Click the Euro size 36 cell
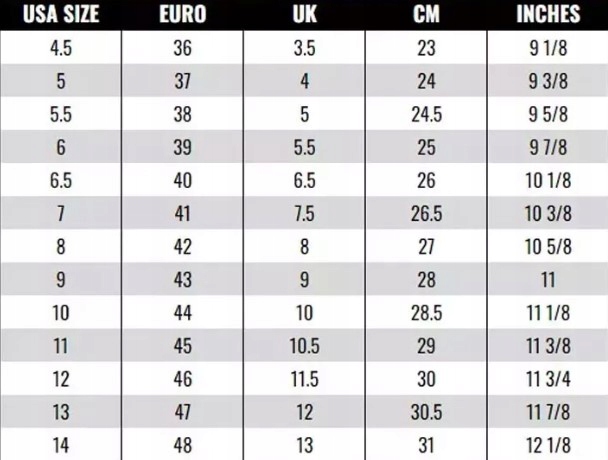 pyautogui.click(x=182, y=47)
